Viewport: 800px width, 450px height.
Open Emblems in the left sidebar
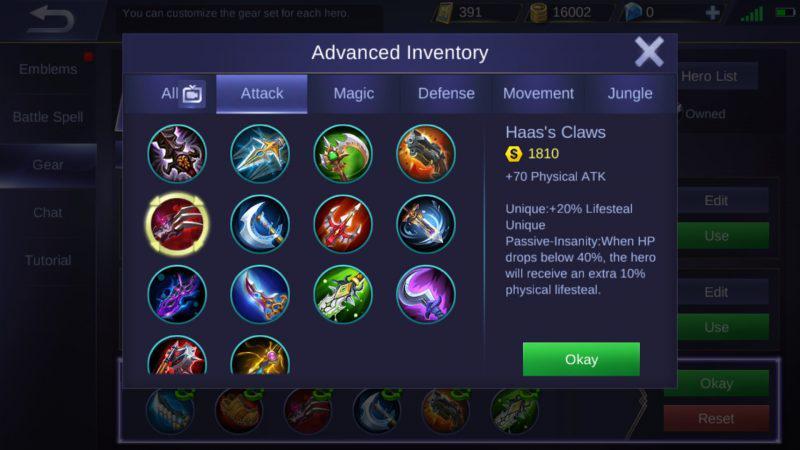click(48, 69)
